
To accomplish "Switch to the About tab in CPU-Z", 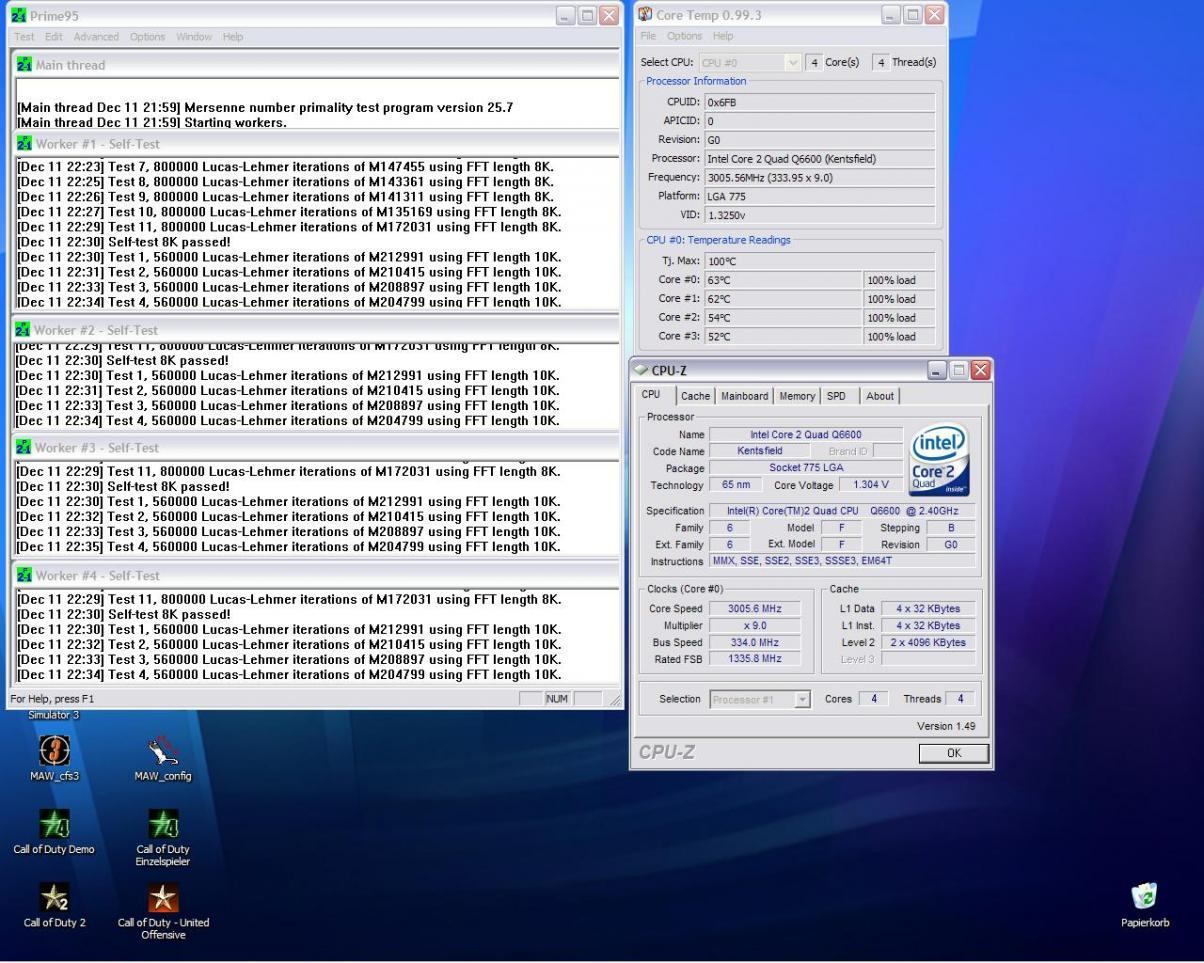I will click(880, 396).
